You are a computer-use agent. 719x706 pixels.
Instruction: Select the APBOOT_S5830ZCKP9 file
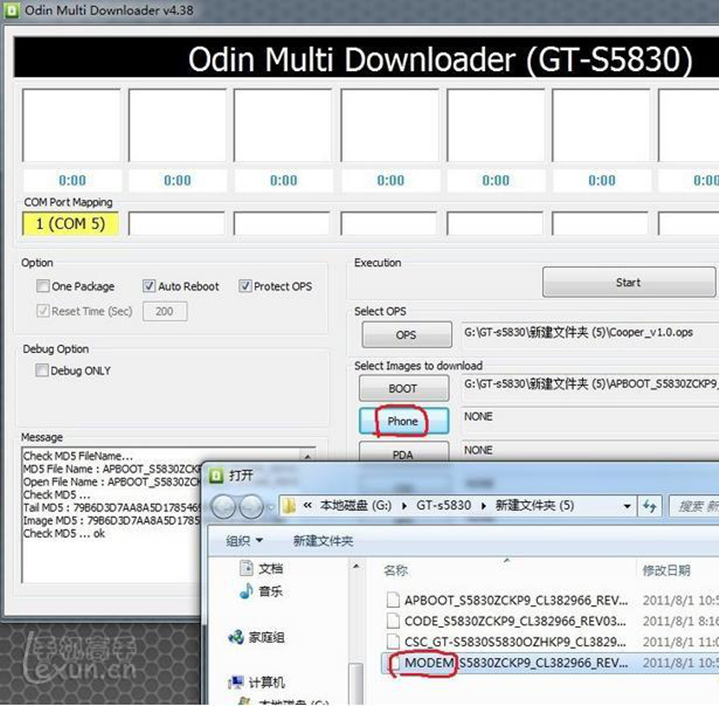pos(516,600)
